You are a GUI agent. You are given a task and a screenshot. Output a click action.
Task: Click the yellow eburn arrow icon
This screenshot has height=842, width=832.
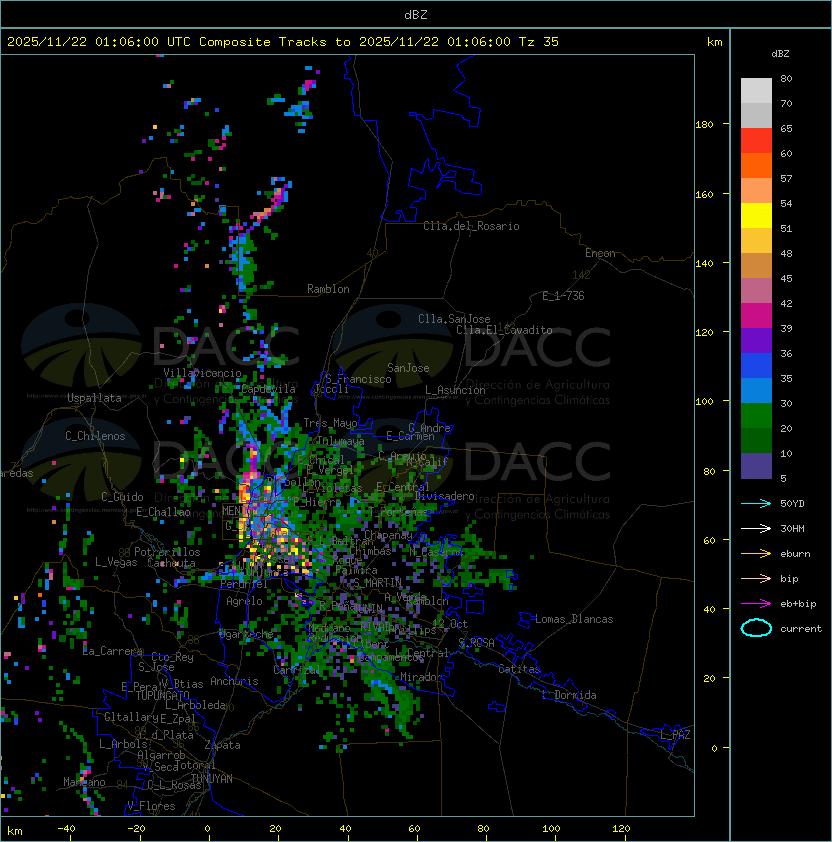point(756,554)
